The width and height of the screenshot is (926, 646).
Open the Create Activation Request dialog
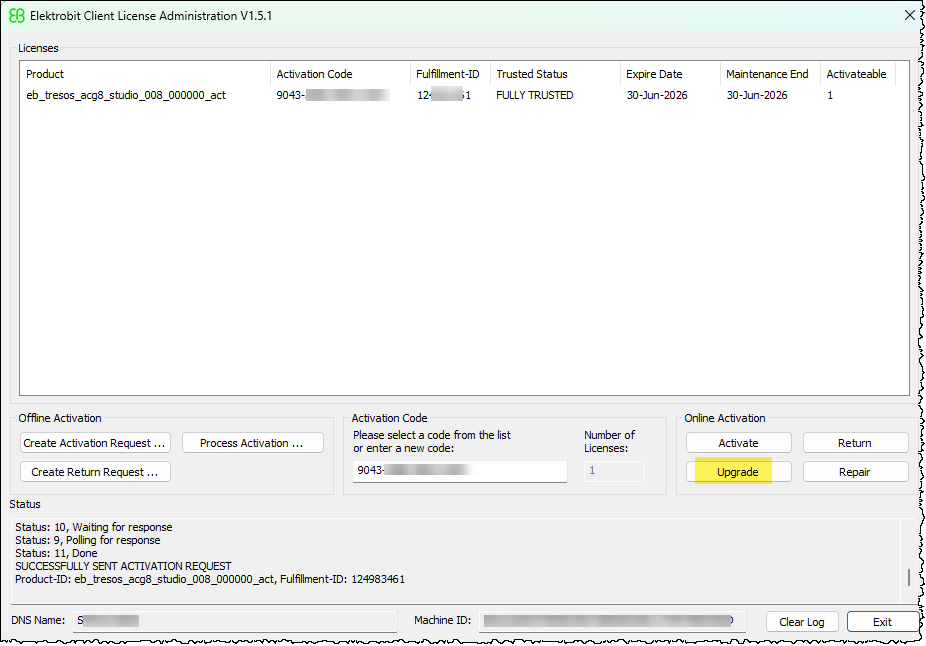point(94,442)
